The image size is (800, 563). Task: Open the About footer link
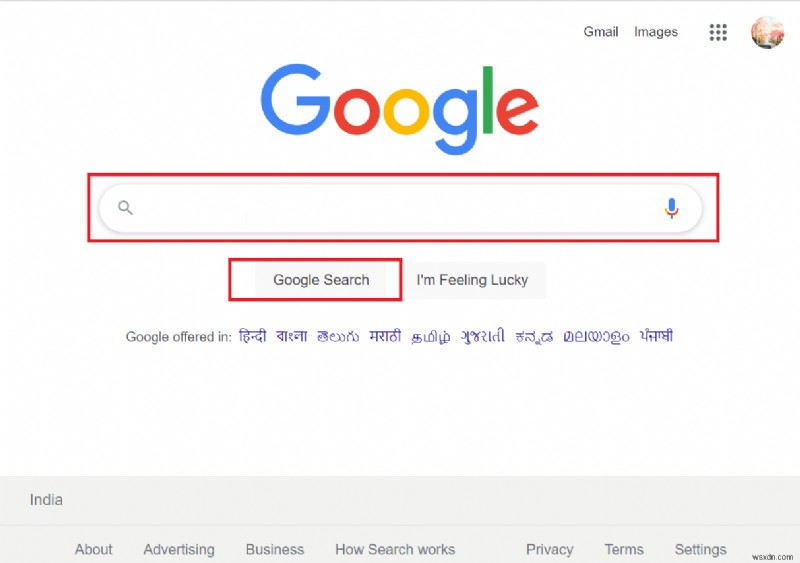tap(94, 549)
